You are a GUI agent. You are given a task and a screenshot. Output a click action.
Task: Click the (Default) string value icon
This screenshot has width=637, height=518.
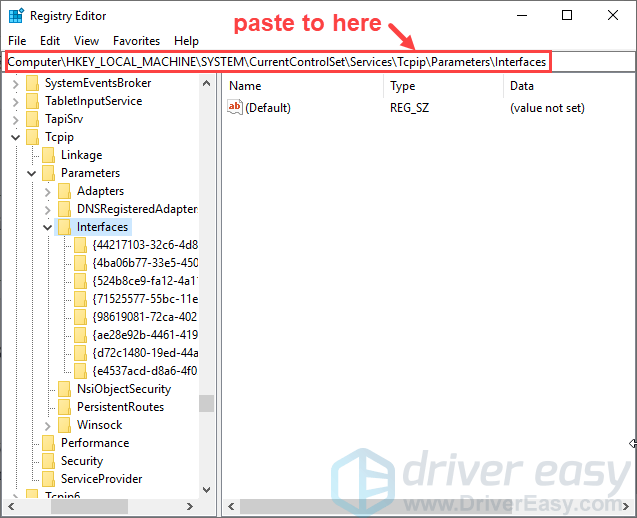[x=235, y=108]
